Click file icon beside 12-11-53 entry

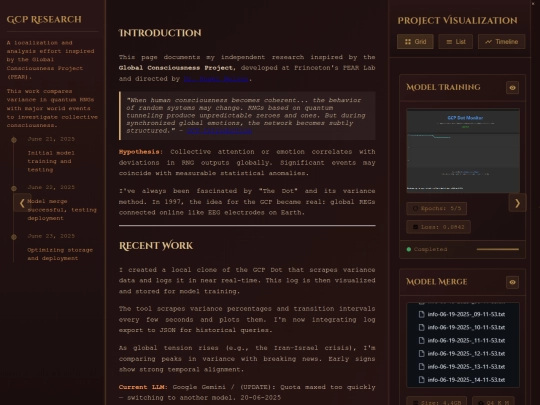pos(422,353)
